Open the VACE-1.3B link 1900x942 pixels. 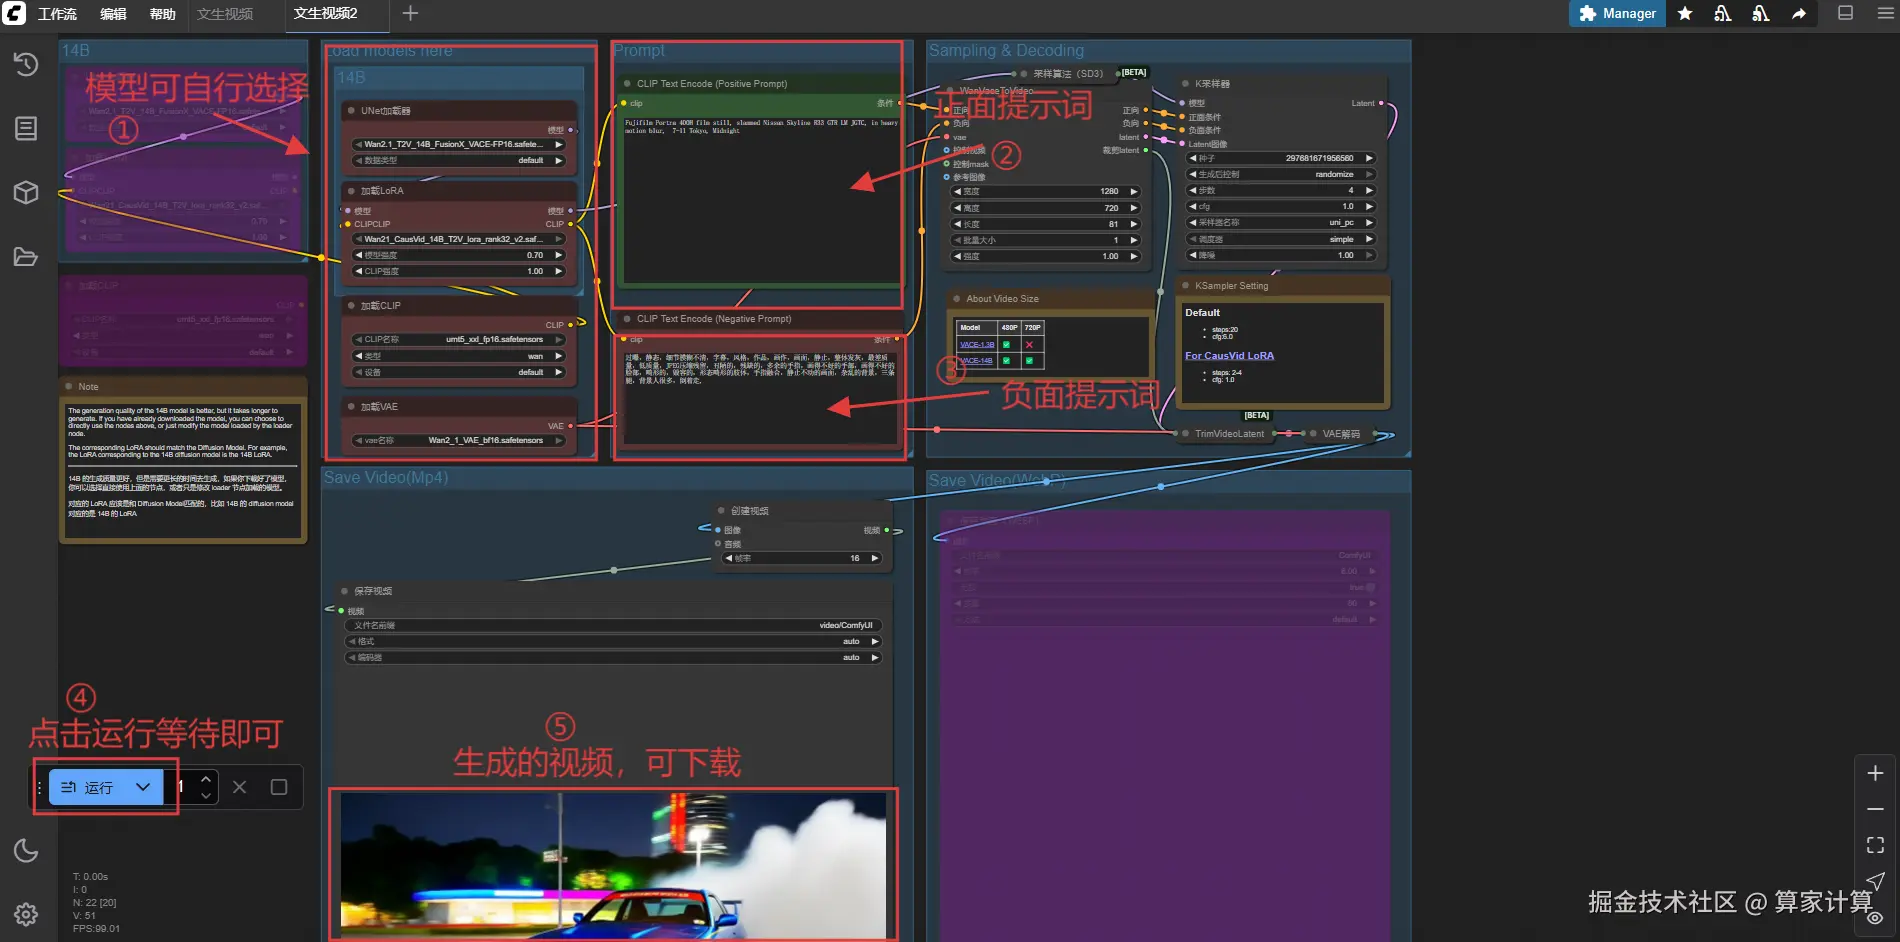coord(977,344)
